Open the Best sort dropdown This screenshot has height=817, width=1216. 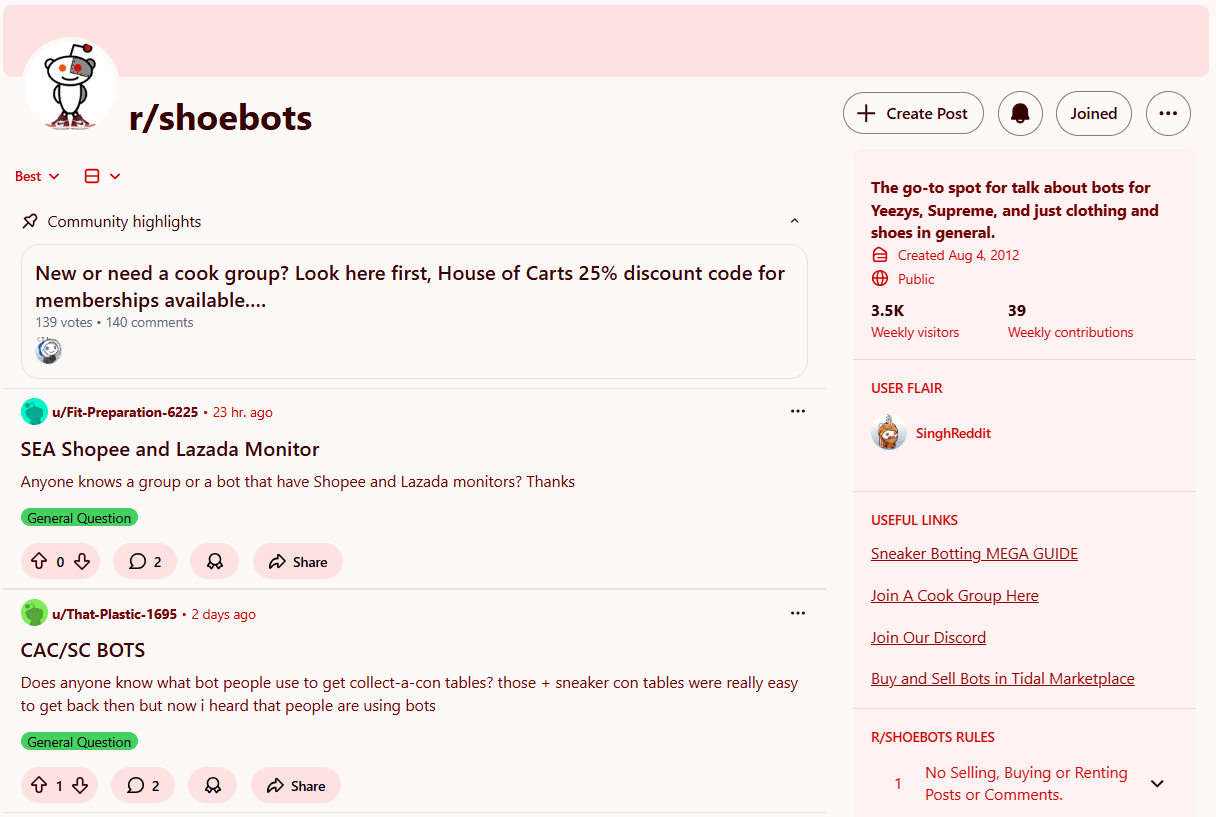(36, 176)
